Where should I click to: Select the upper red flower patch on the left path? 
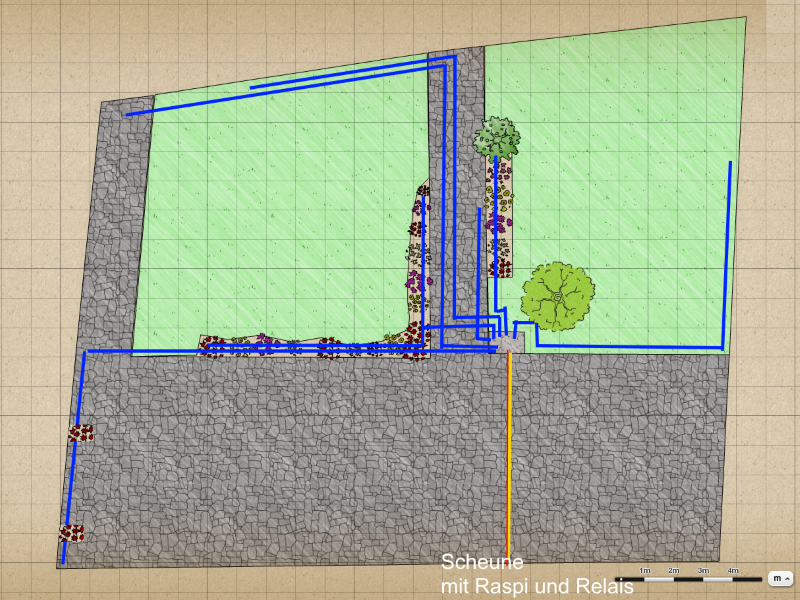(81, 433)
